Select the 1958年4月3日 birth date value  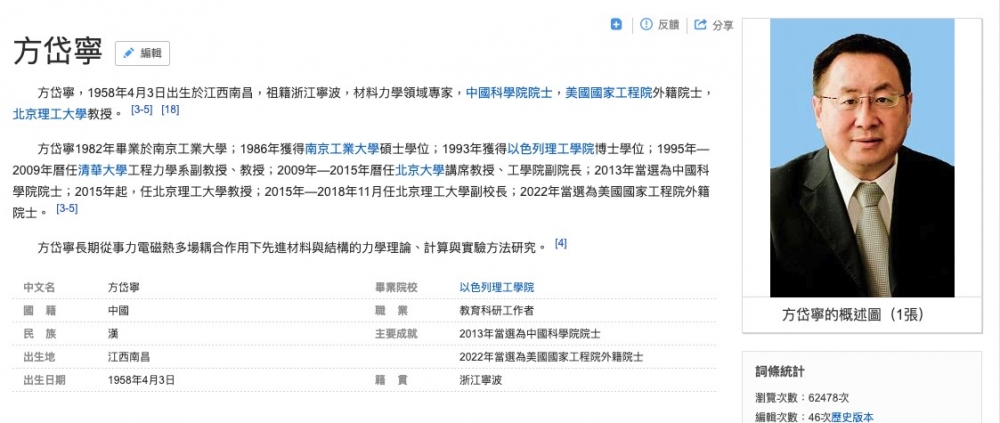[x=142, y=380]
